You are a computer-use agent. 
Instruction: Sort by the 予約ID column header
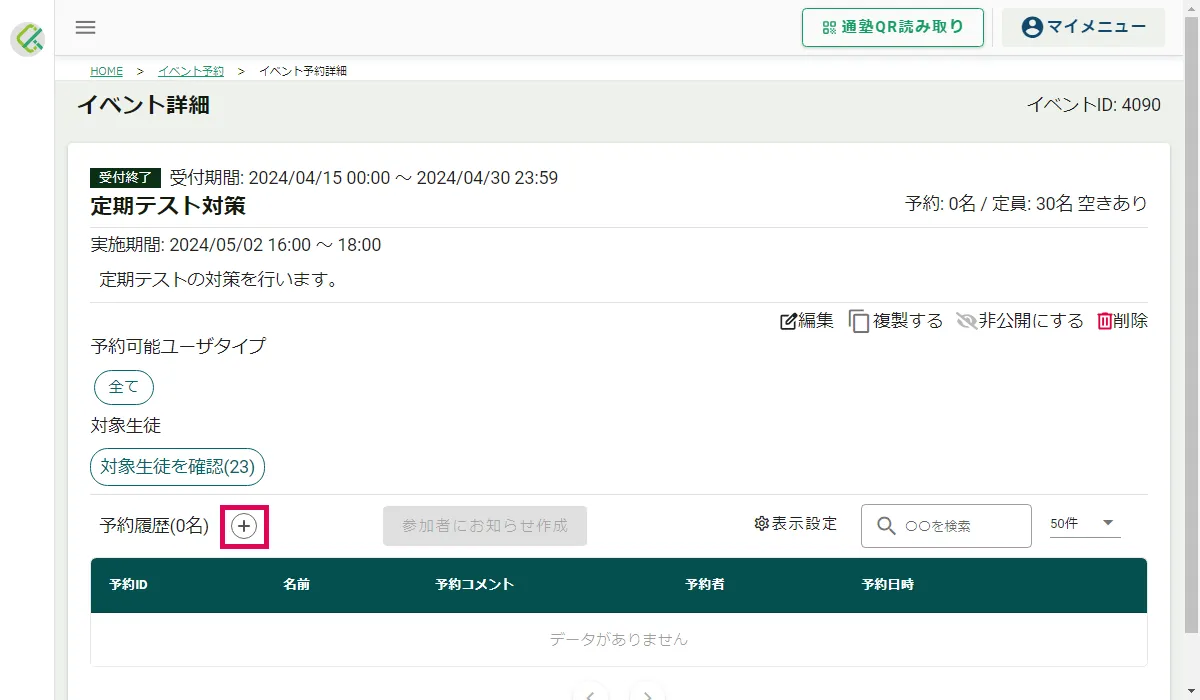click(x=129, y=584)
